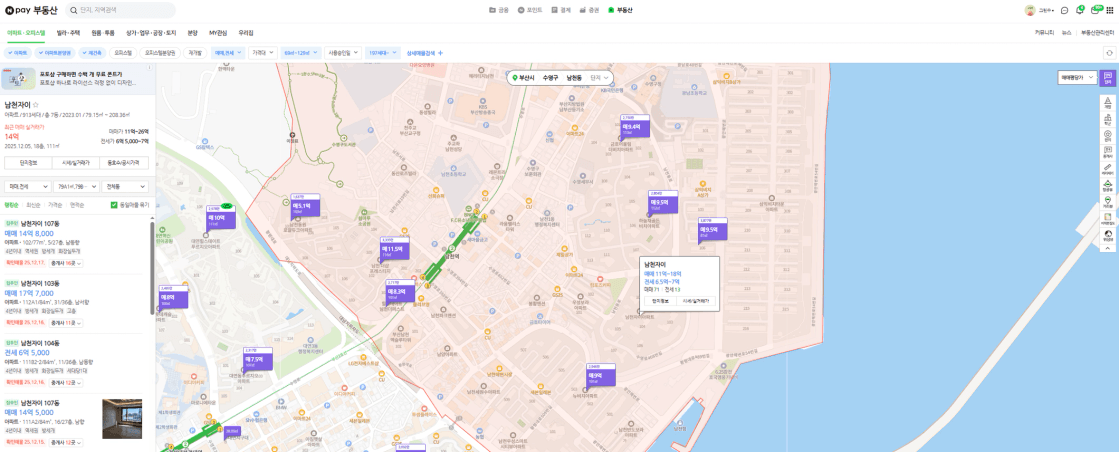Expand the 가격대 filter dropdown
The width and height of the screenshot is (1119, 452).
[x=262, y=53]
